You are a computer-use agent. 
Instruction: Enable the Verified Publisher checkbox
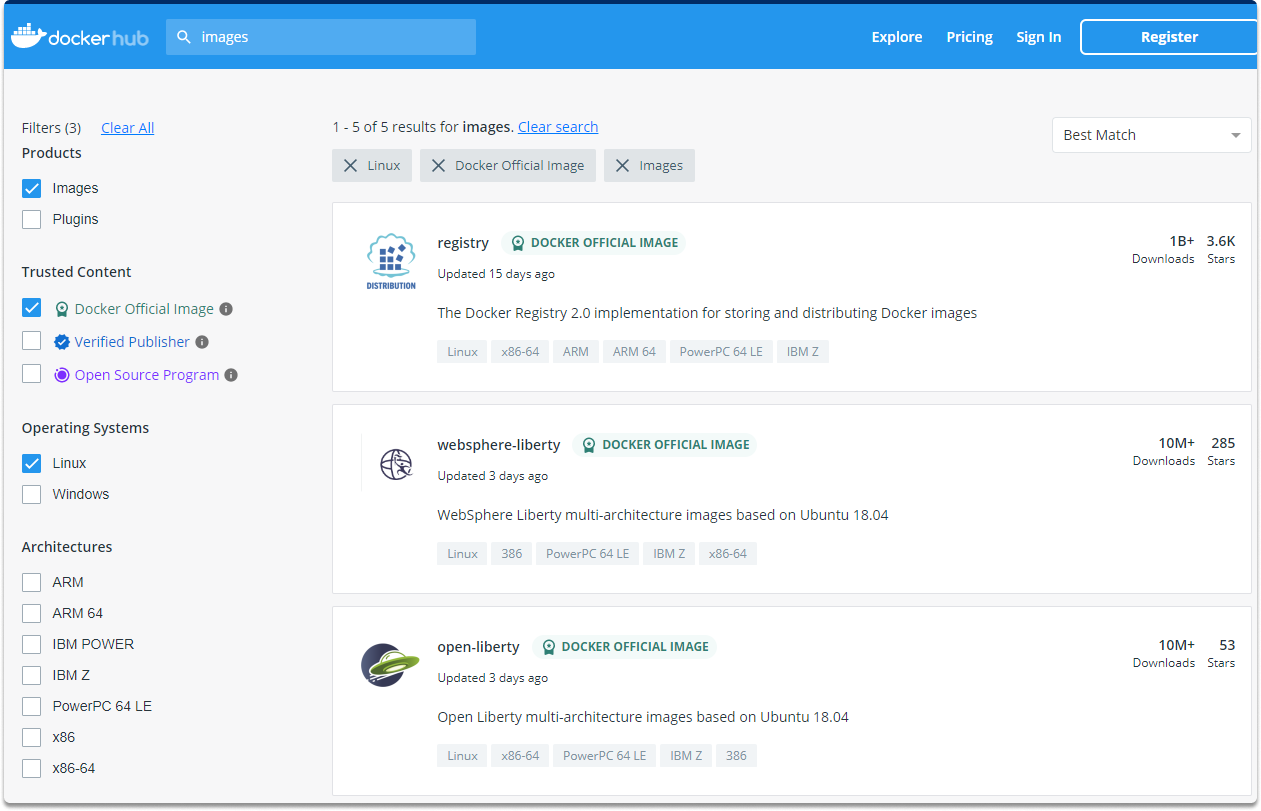click(x=32, y=341)
